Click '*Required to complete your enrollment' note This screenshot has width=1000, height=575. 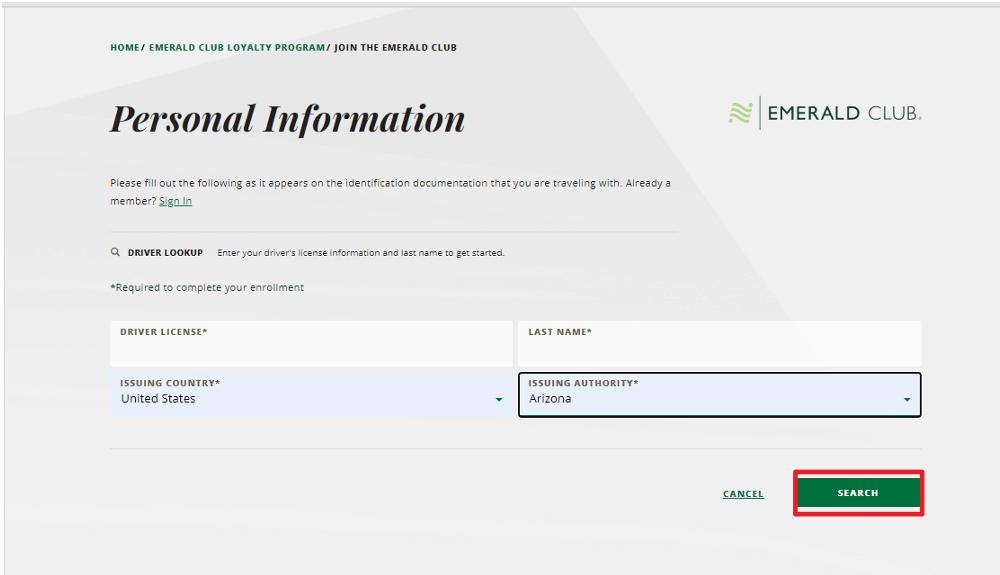[x=207, y=288]
